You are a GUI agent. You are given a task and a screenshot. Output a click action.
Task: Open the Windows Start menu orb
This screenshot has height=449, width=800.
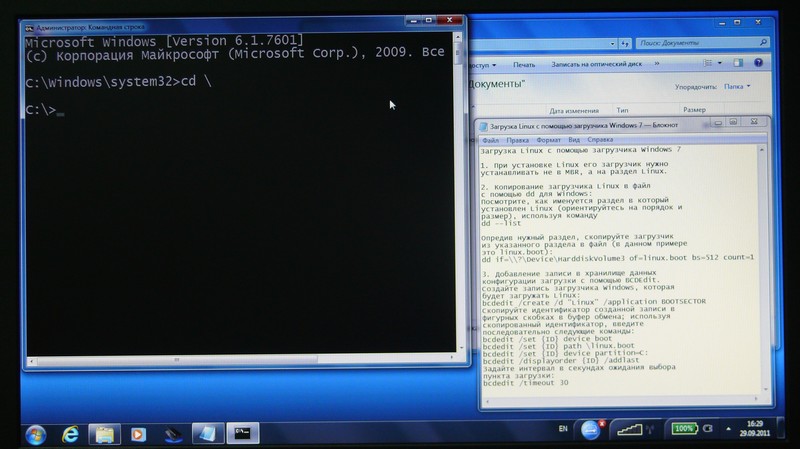[x=36, y=435]
